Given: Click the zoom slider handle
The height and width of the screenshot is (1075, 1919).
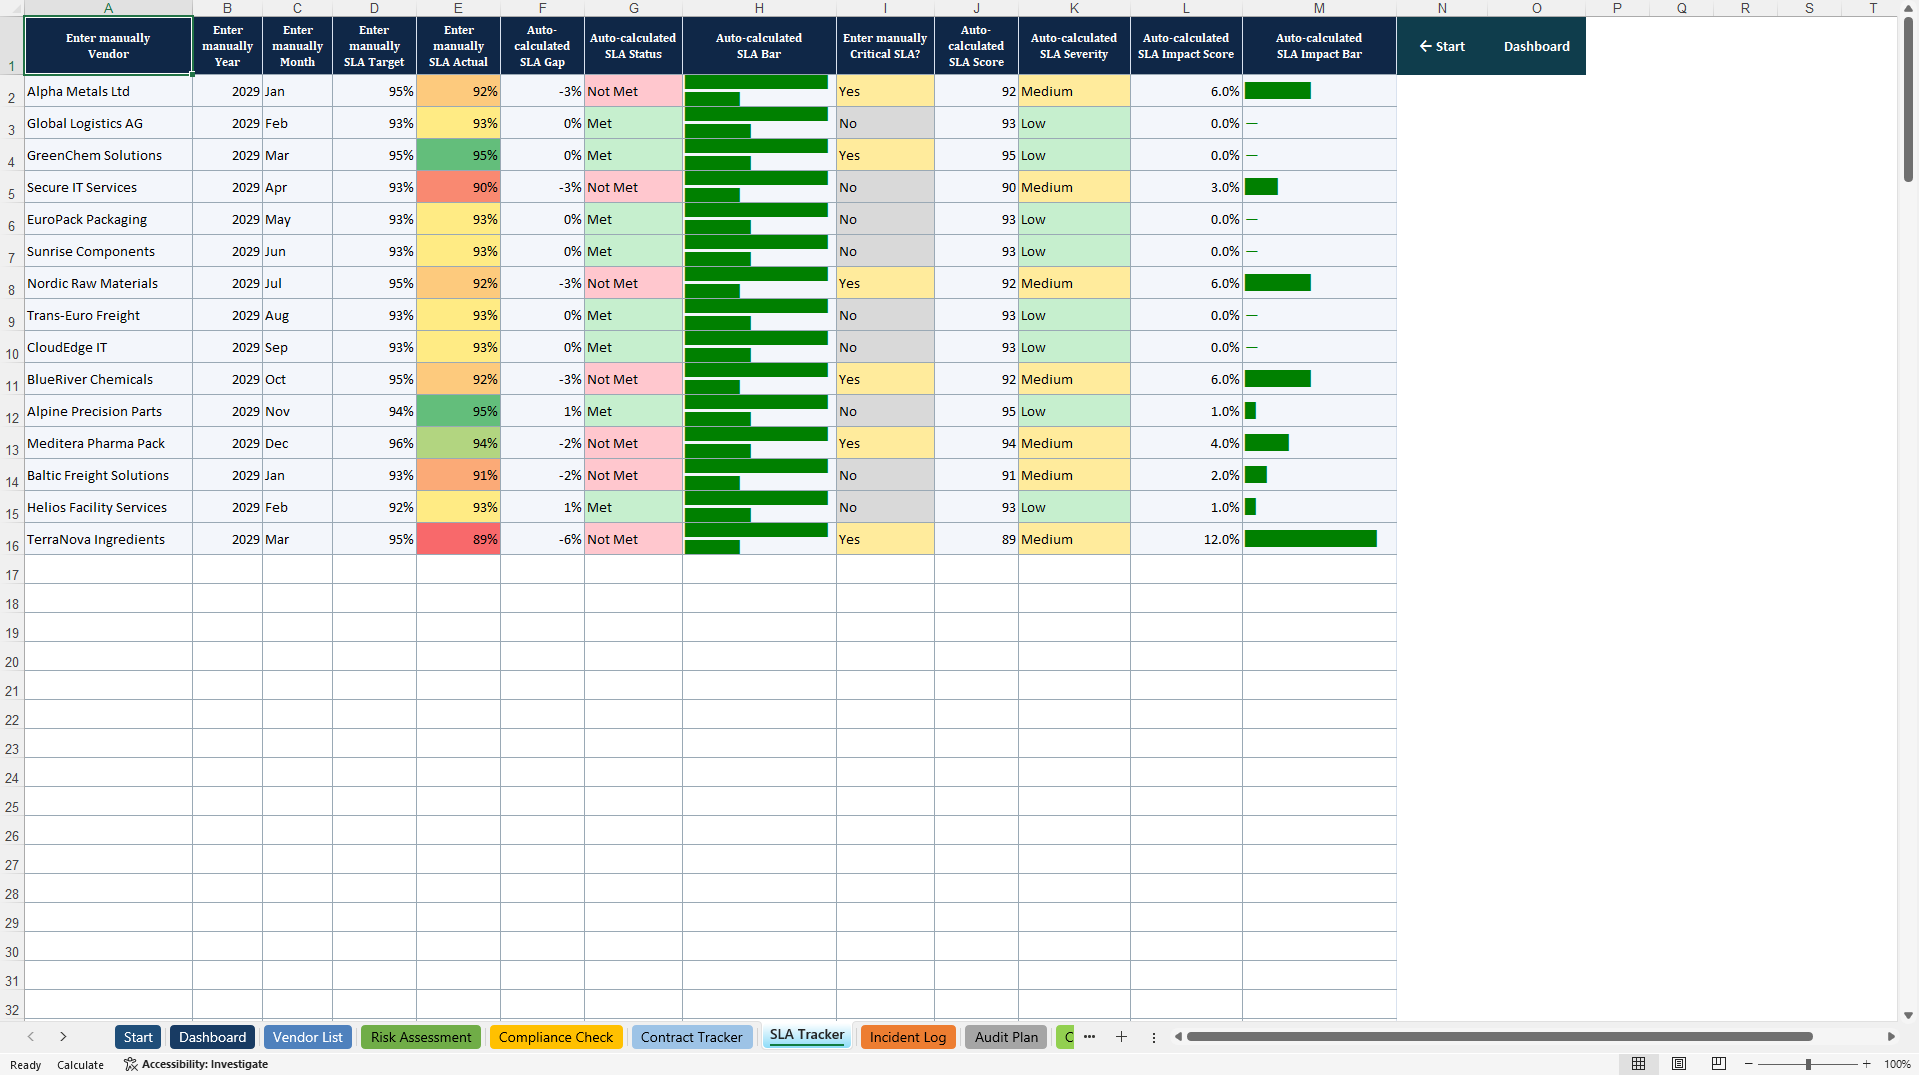Looking at the screenshot, I should [1808, 1064].
